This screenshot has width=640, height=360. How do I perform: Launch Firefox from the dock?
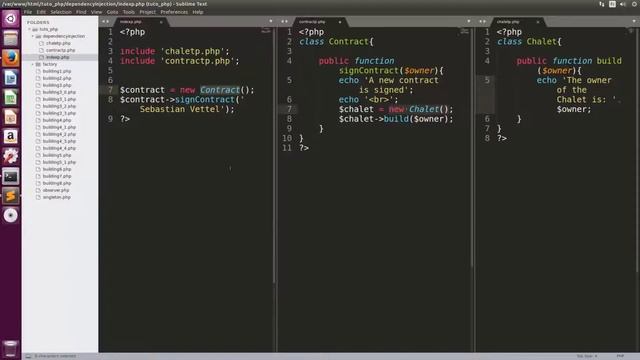11,58
